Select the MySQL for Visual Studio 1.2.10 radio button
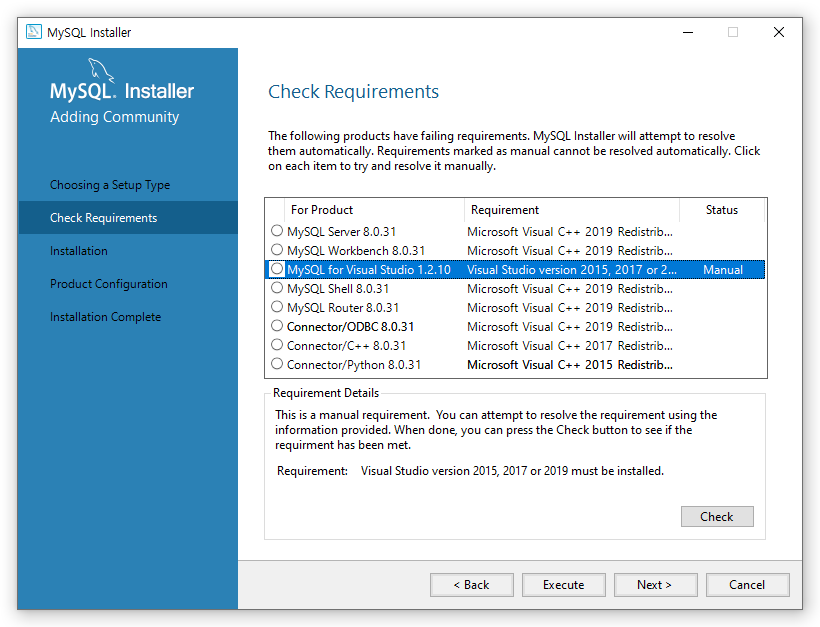 (277, 269)
